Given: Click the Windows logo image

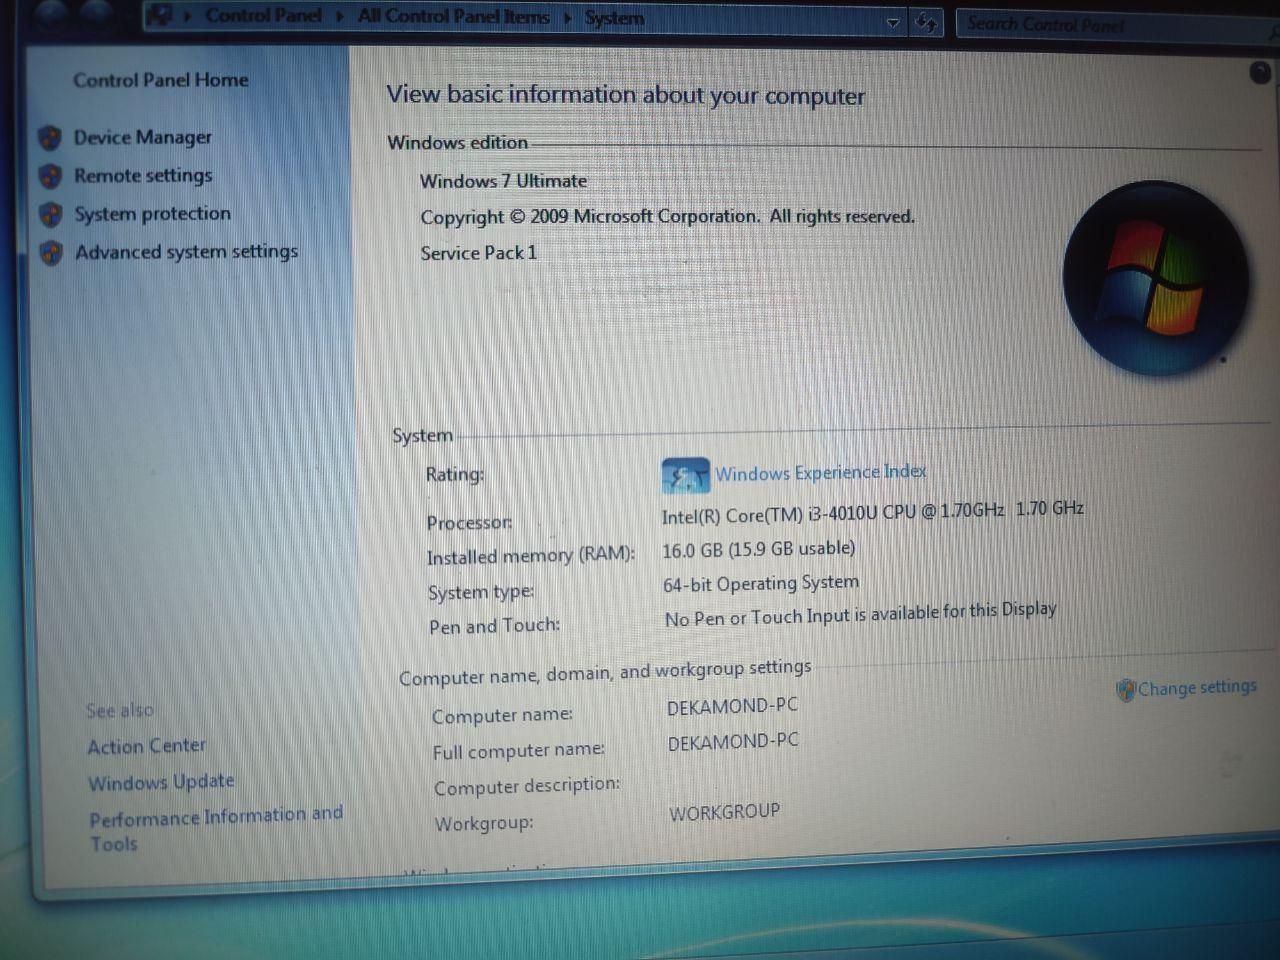Looking at the screenshot, I should [1156, 278].
